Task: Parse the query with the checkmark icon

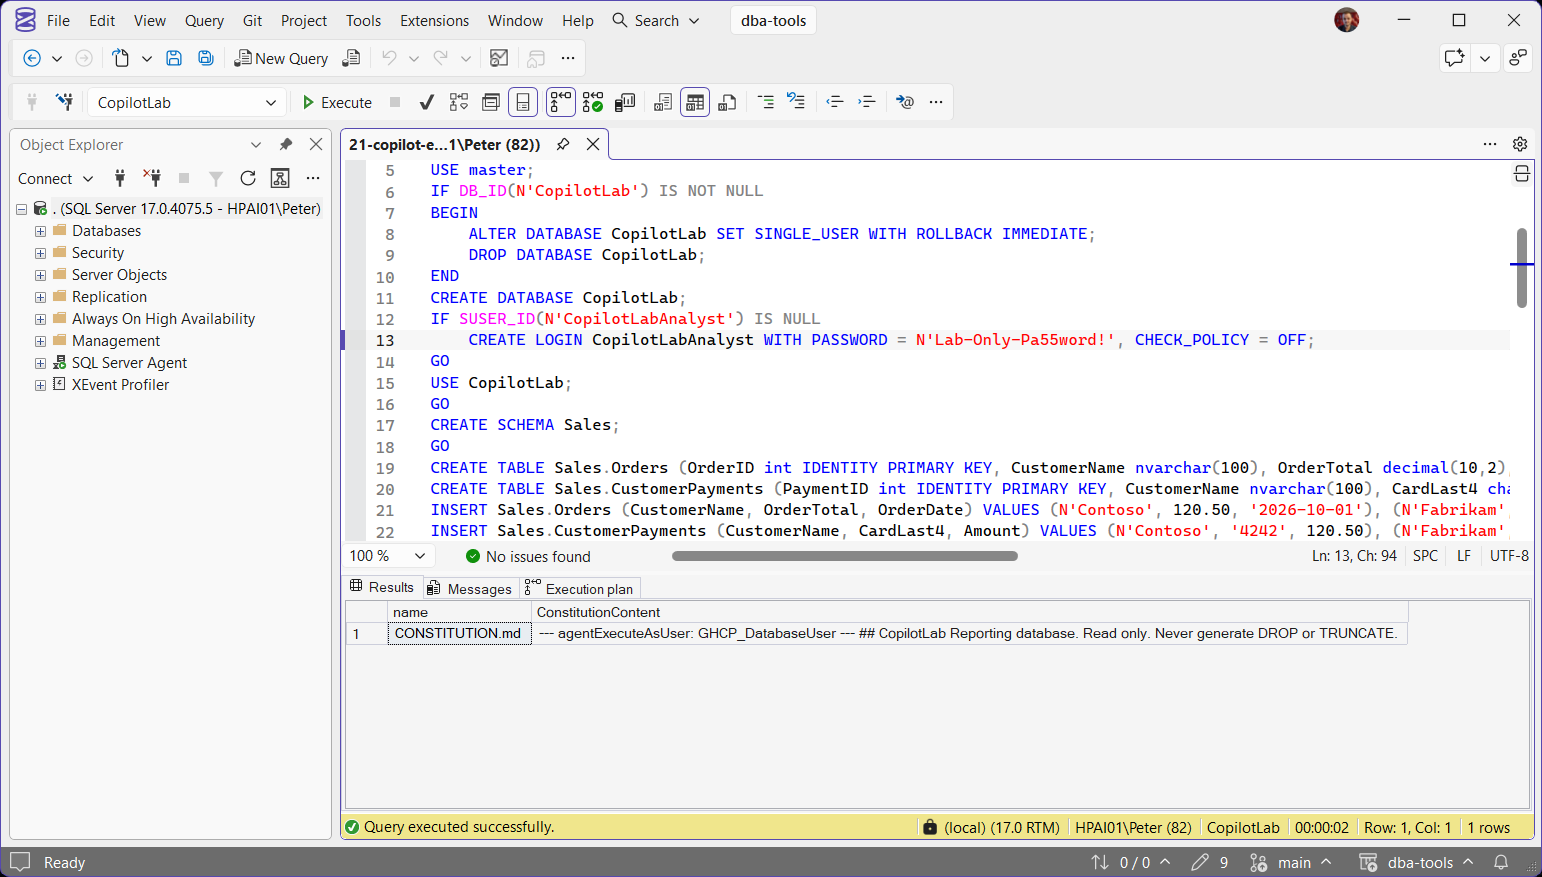Action: (427, 102)
